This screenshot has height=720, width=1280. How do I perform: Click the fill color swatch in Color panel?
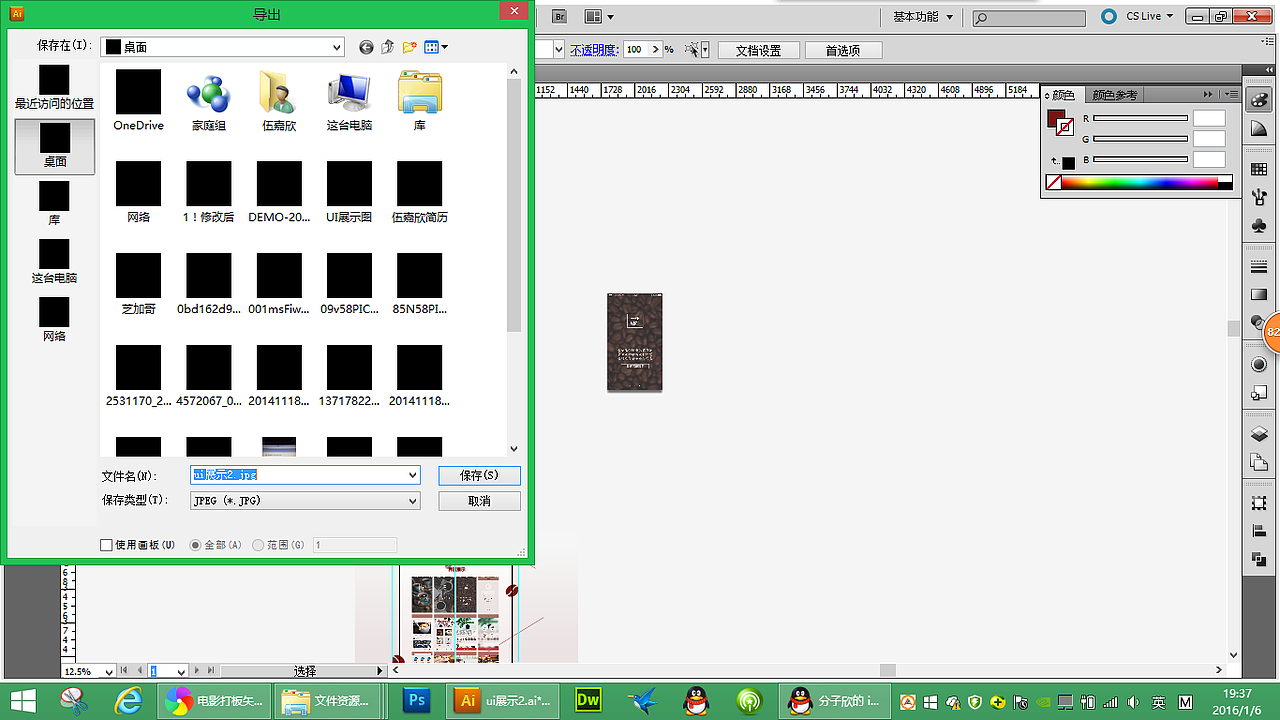[1055, 119]
